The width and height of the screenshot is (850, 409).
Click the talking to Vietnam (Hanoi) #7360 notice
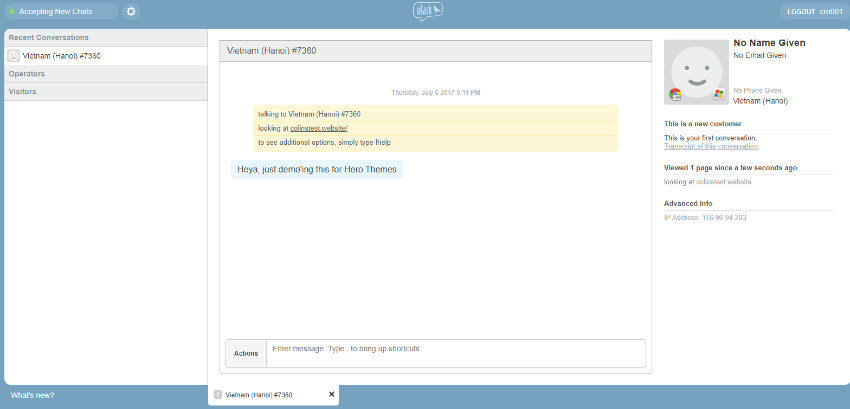coord(310,114)
